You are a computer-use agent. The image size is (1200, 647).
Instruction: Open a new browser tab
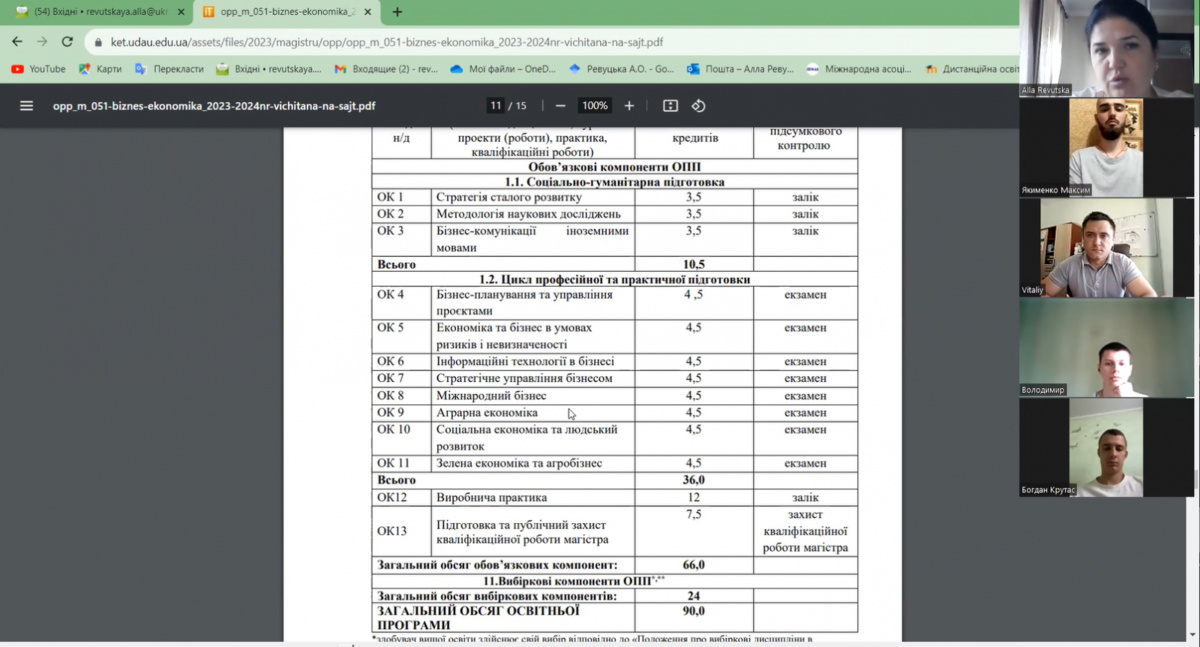coord(397,12)
